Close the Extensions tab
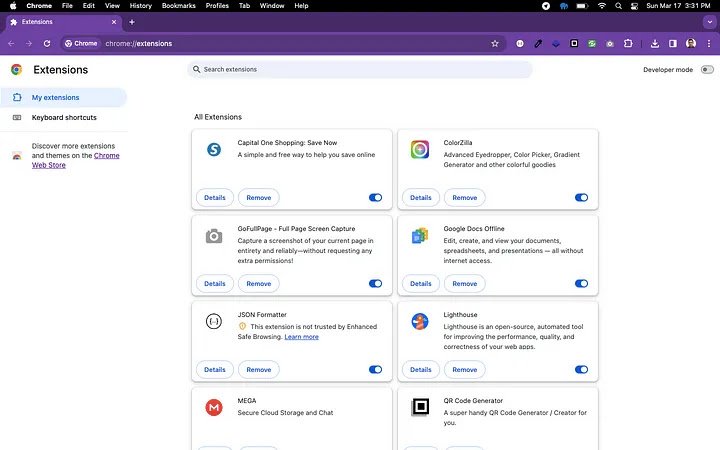 pos(114,22)
